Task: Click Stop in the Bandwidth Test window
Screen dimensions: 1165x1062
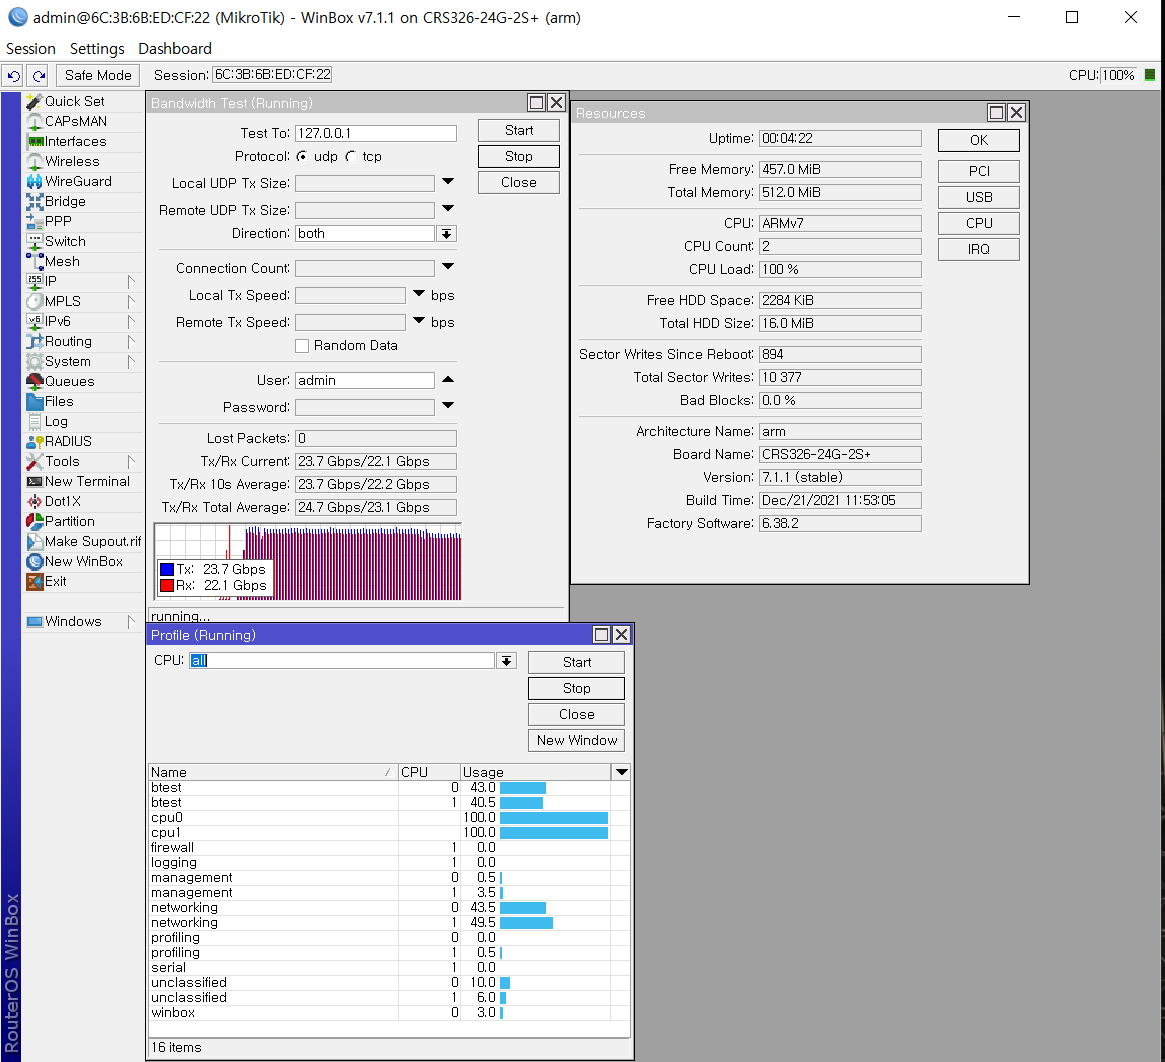Action: (519, 157)
